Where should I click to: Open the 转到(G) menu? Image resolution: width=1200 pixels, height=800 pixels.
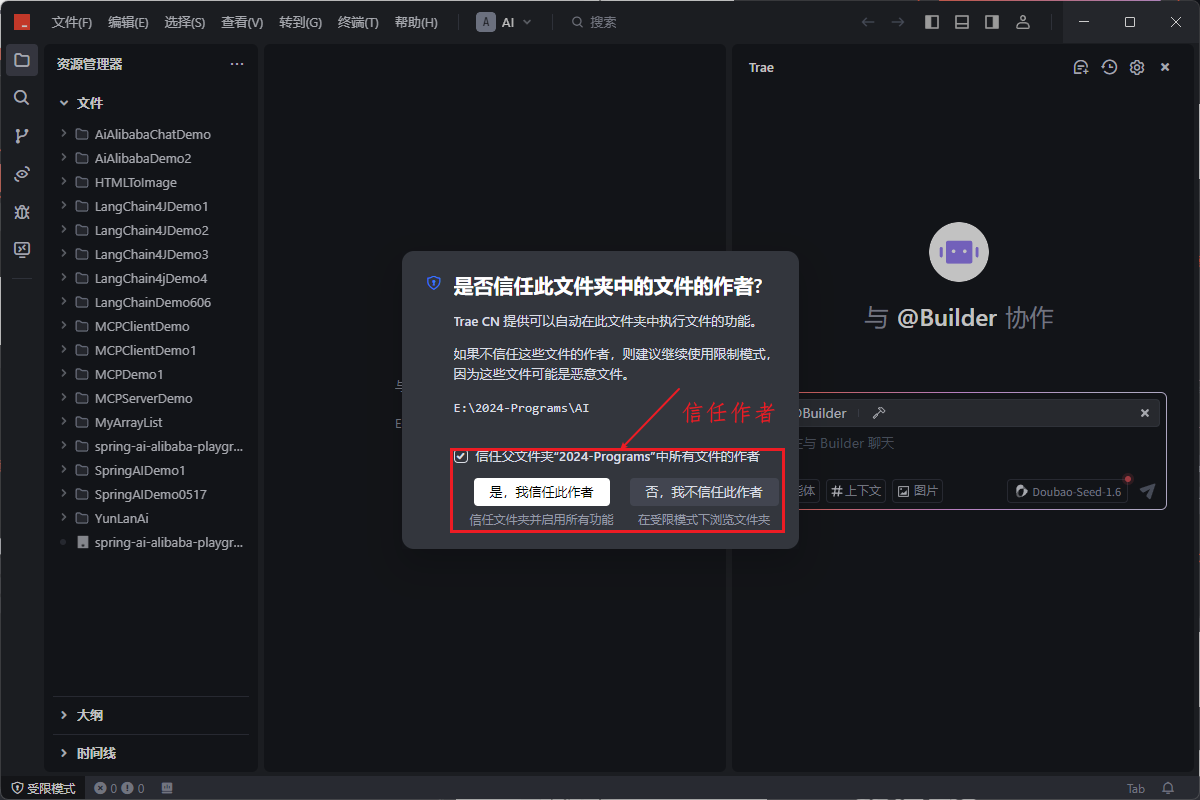tap(300, 22)
